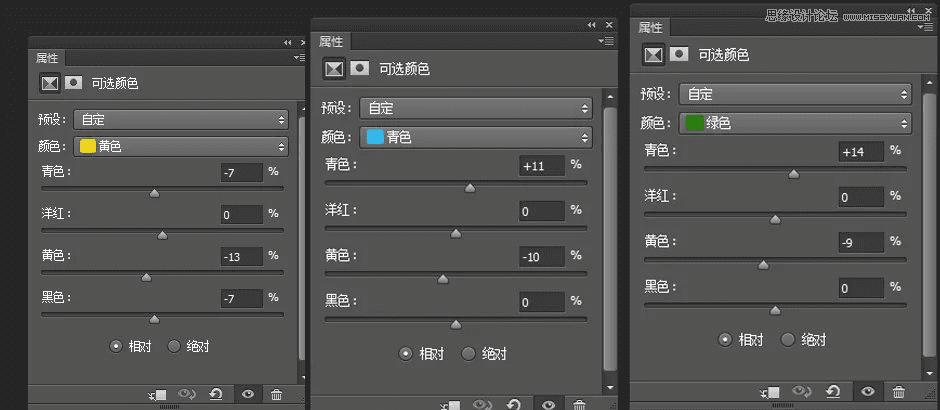Click 黄色 value field showing -10
The image size is (940, 410).
(542, 257)
